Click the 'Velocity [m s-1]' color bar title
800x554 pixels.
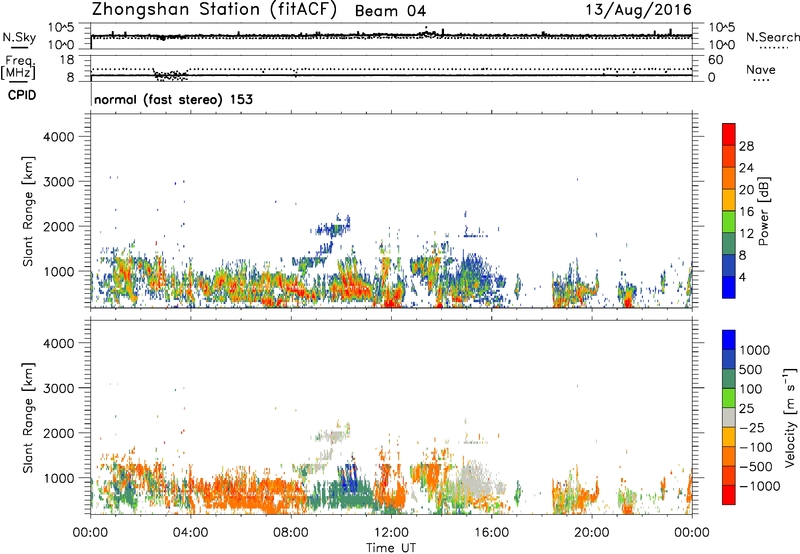(x=790, y=418)
